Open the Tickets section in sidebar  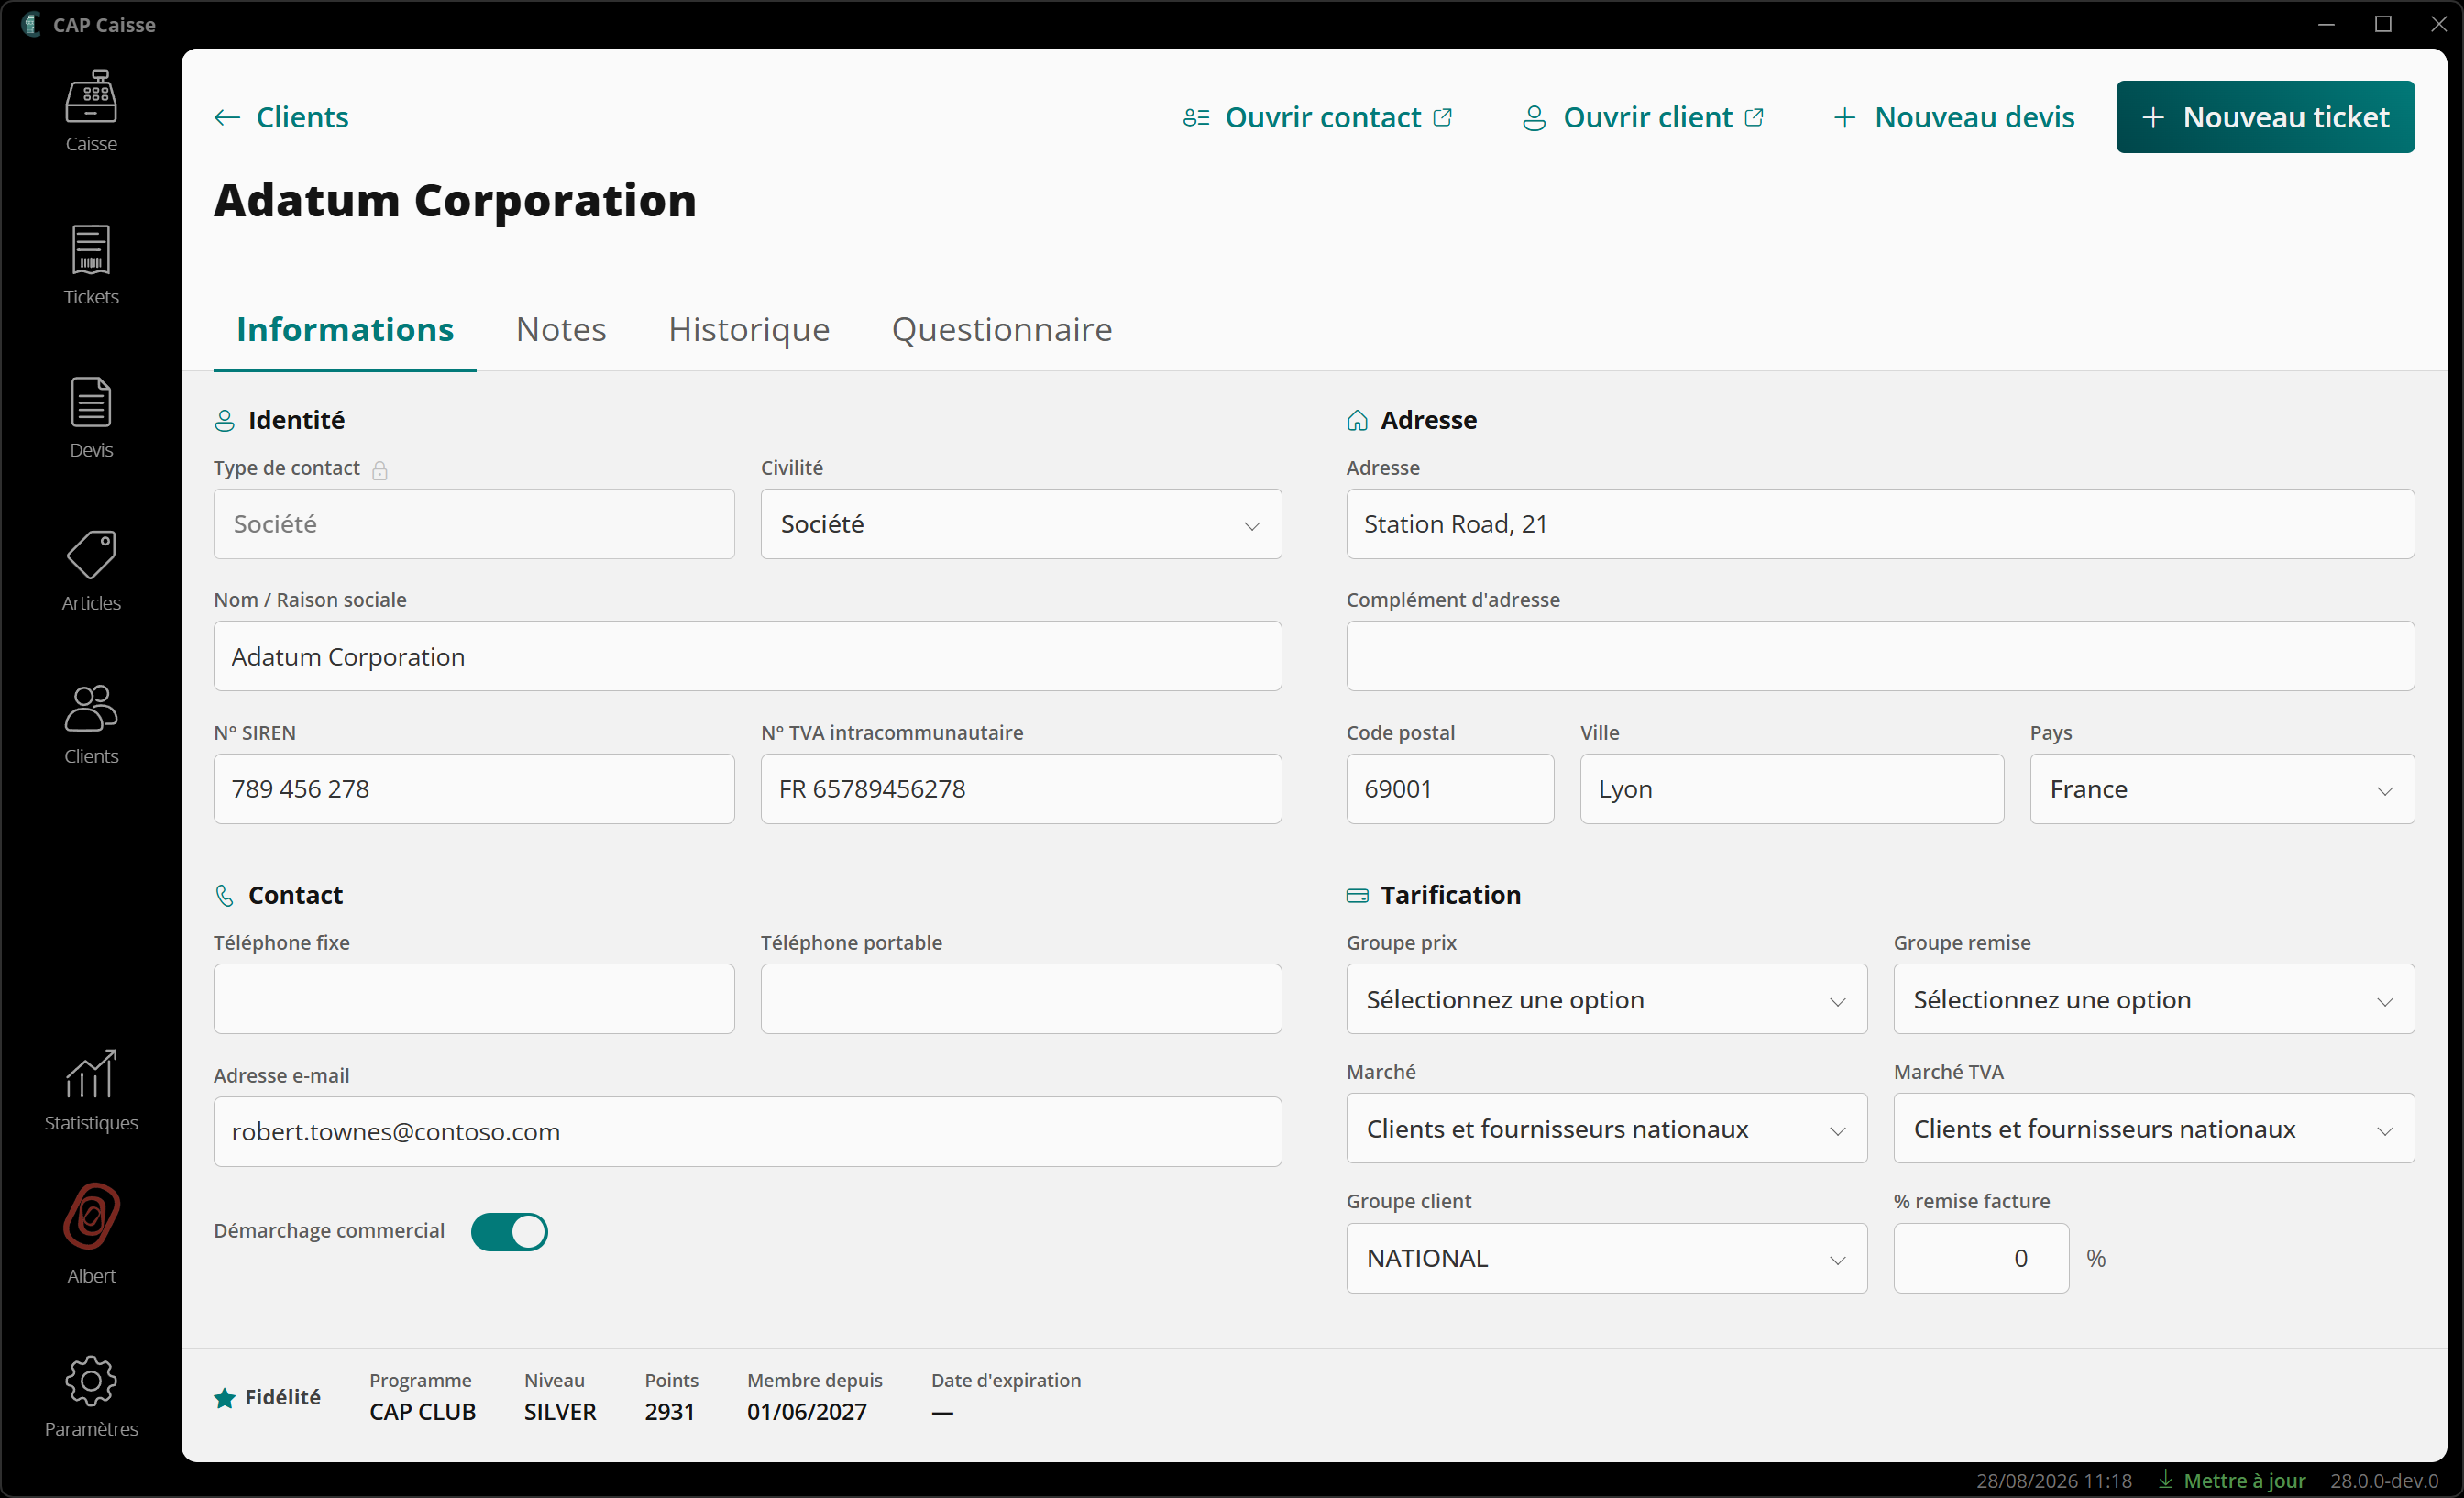click(x=91, y=250)
